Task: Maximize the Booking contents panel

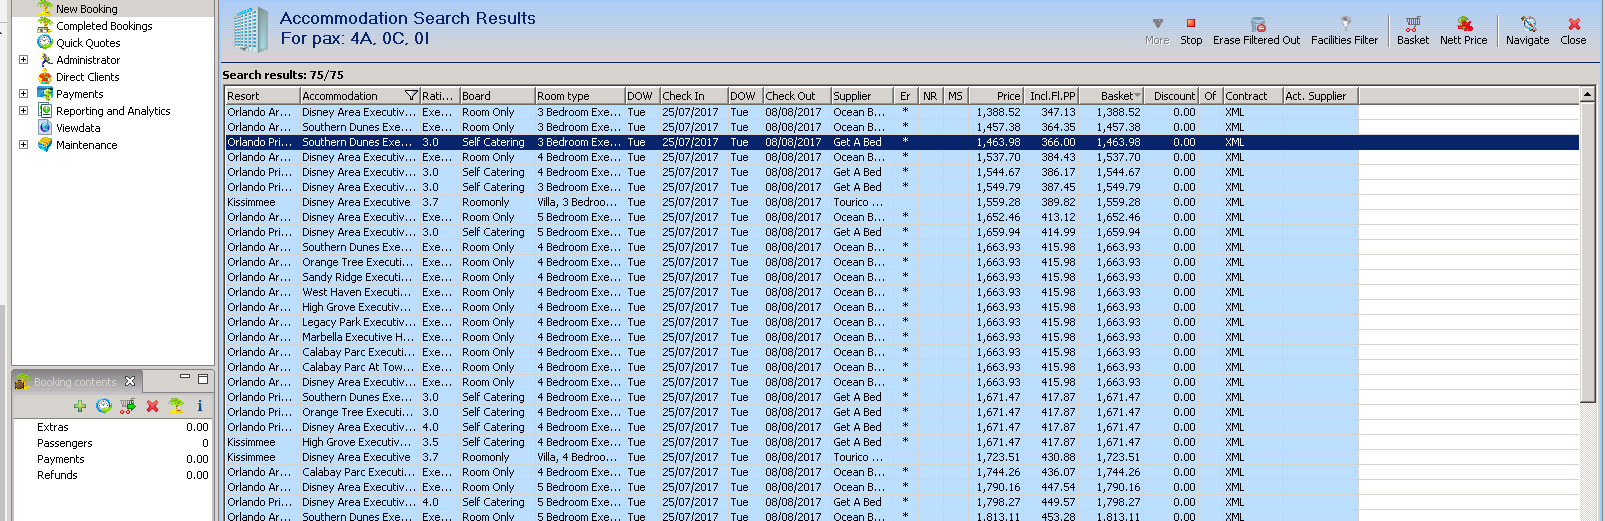Action: [x=203, y=379]
